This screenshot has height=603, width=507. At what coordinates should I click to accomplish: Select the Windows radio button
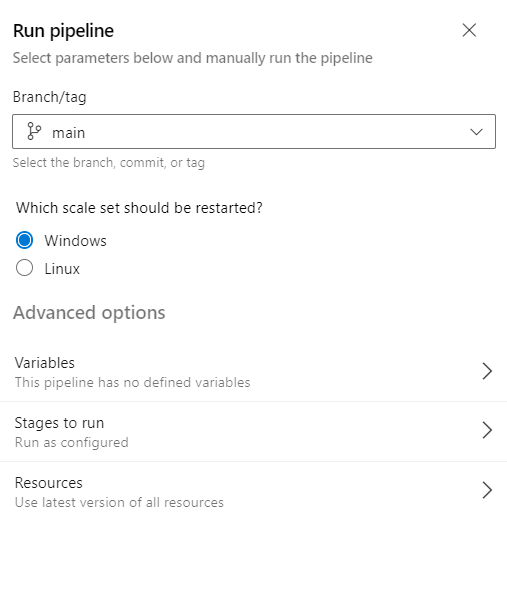[x=24, y=240]
